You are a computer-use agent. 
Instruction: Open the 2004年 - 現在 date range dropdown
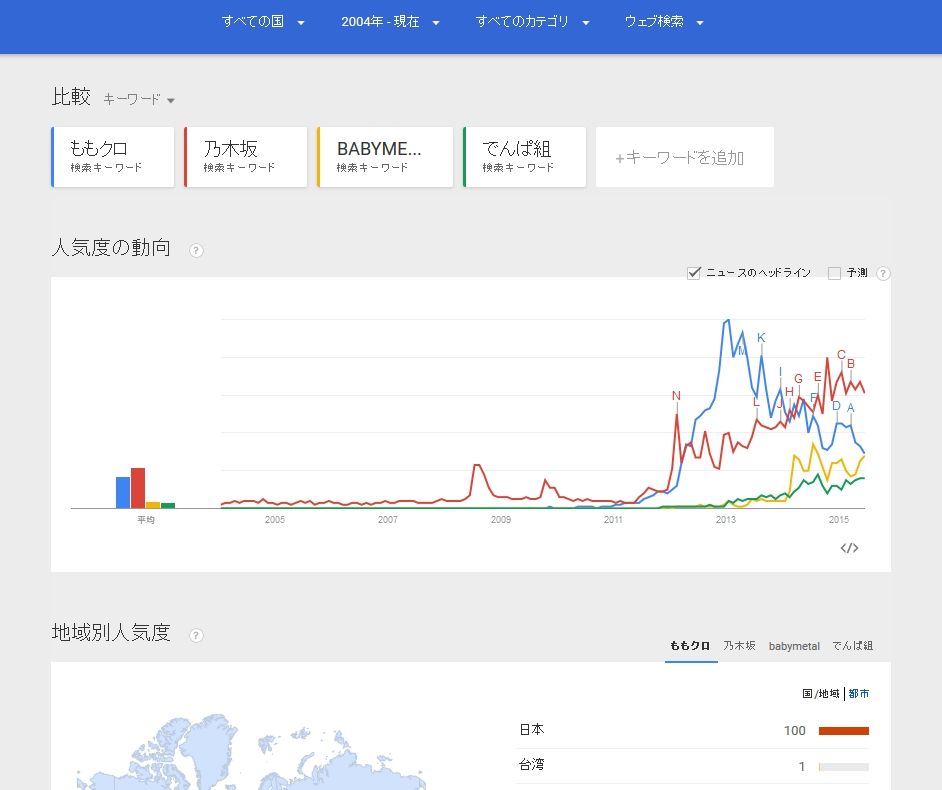pyautogui.click(x=390, y=22)
